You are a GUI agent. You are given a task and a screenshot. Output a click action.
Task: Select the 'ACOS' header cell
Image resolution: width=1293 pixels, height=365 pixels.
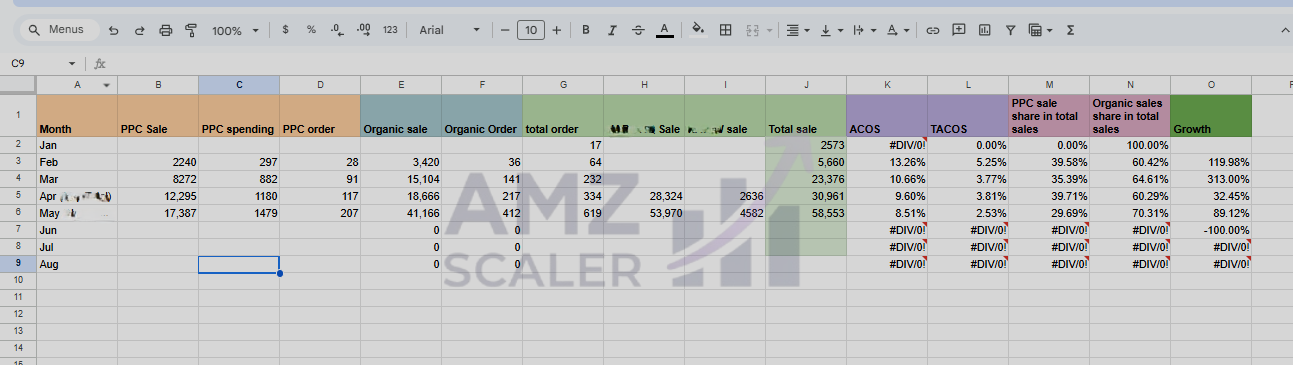[887, 116]
